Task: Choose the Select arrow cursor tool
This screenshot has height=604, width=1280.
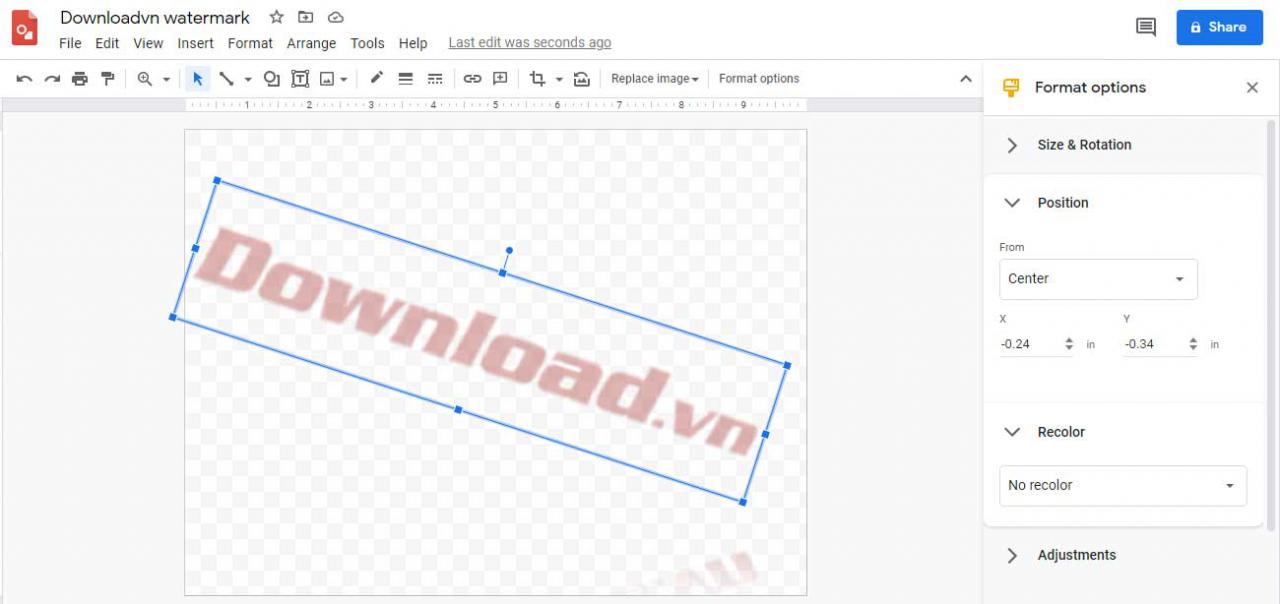Action: click(198, 79)
